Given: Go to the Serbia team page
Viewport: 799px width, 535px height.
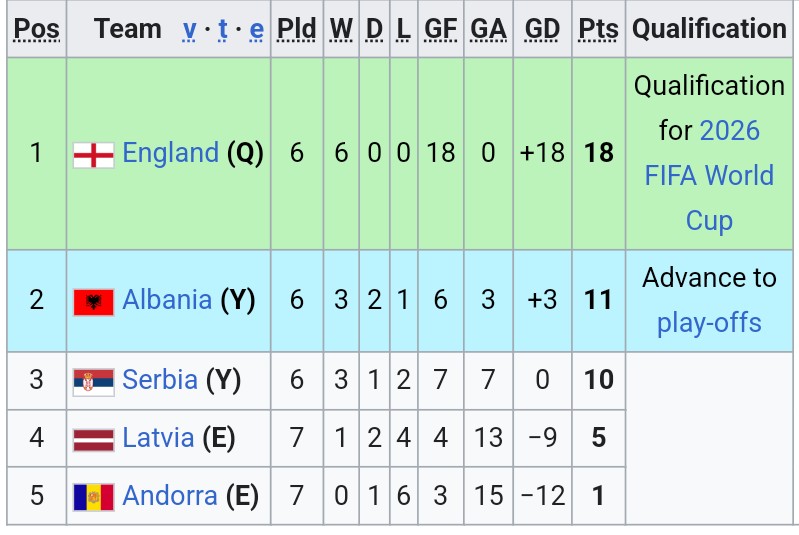Looking at the screenshot, I should point(160,380).
